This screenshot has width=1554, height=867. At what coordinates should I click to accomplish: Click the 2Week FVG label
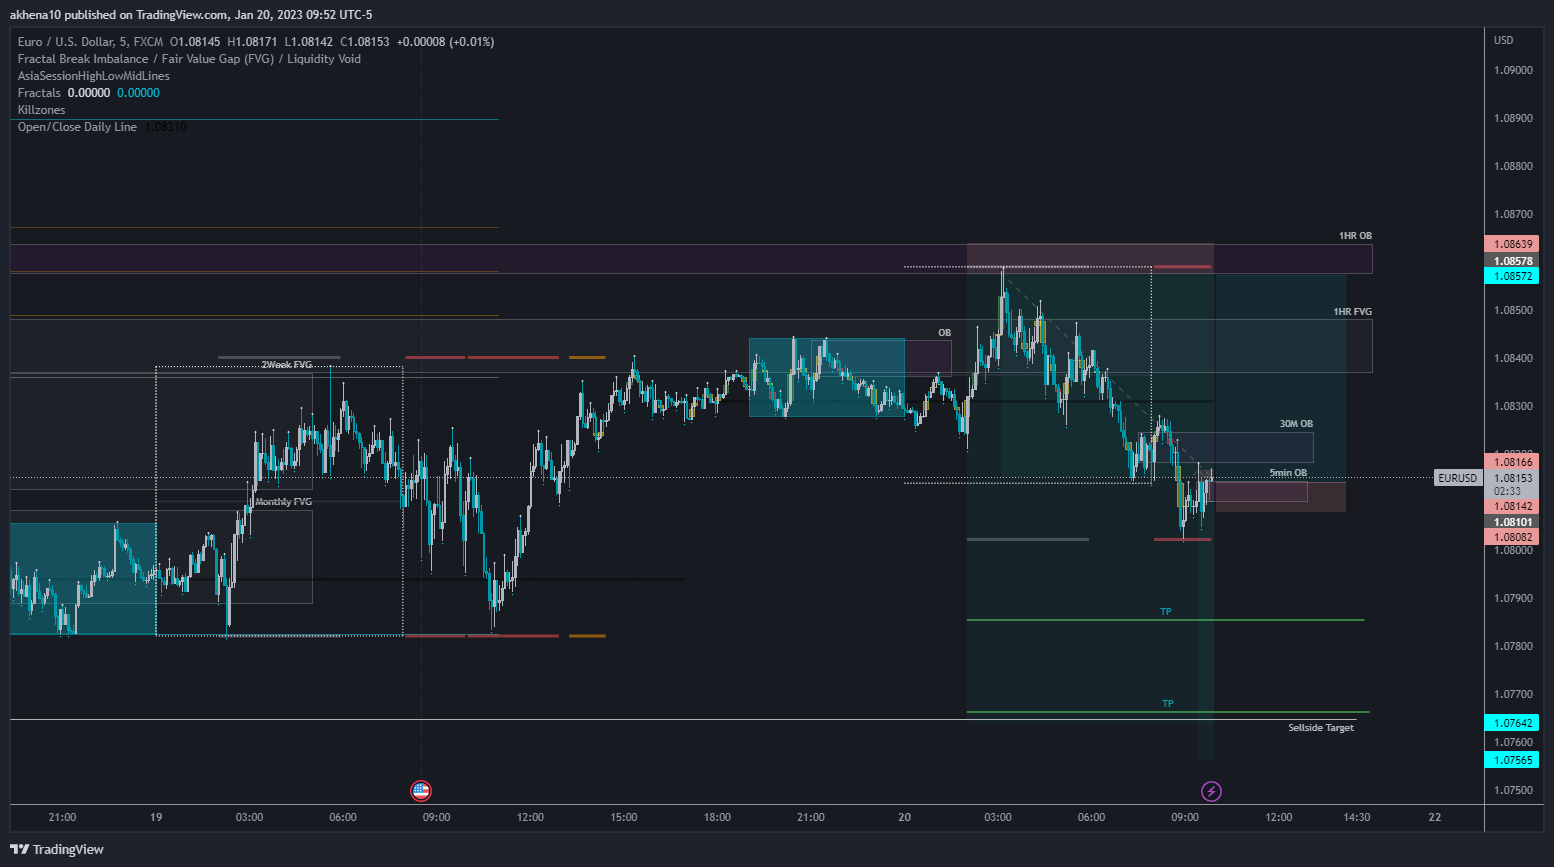tap(287, 365)
